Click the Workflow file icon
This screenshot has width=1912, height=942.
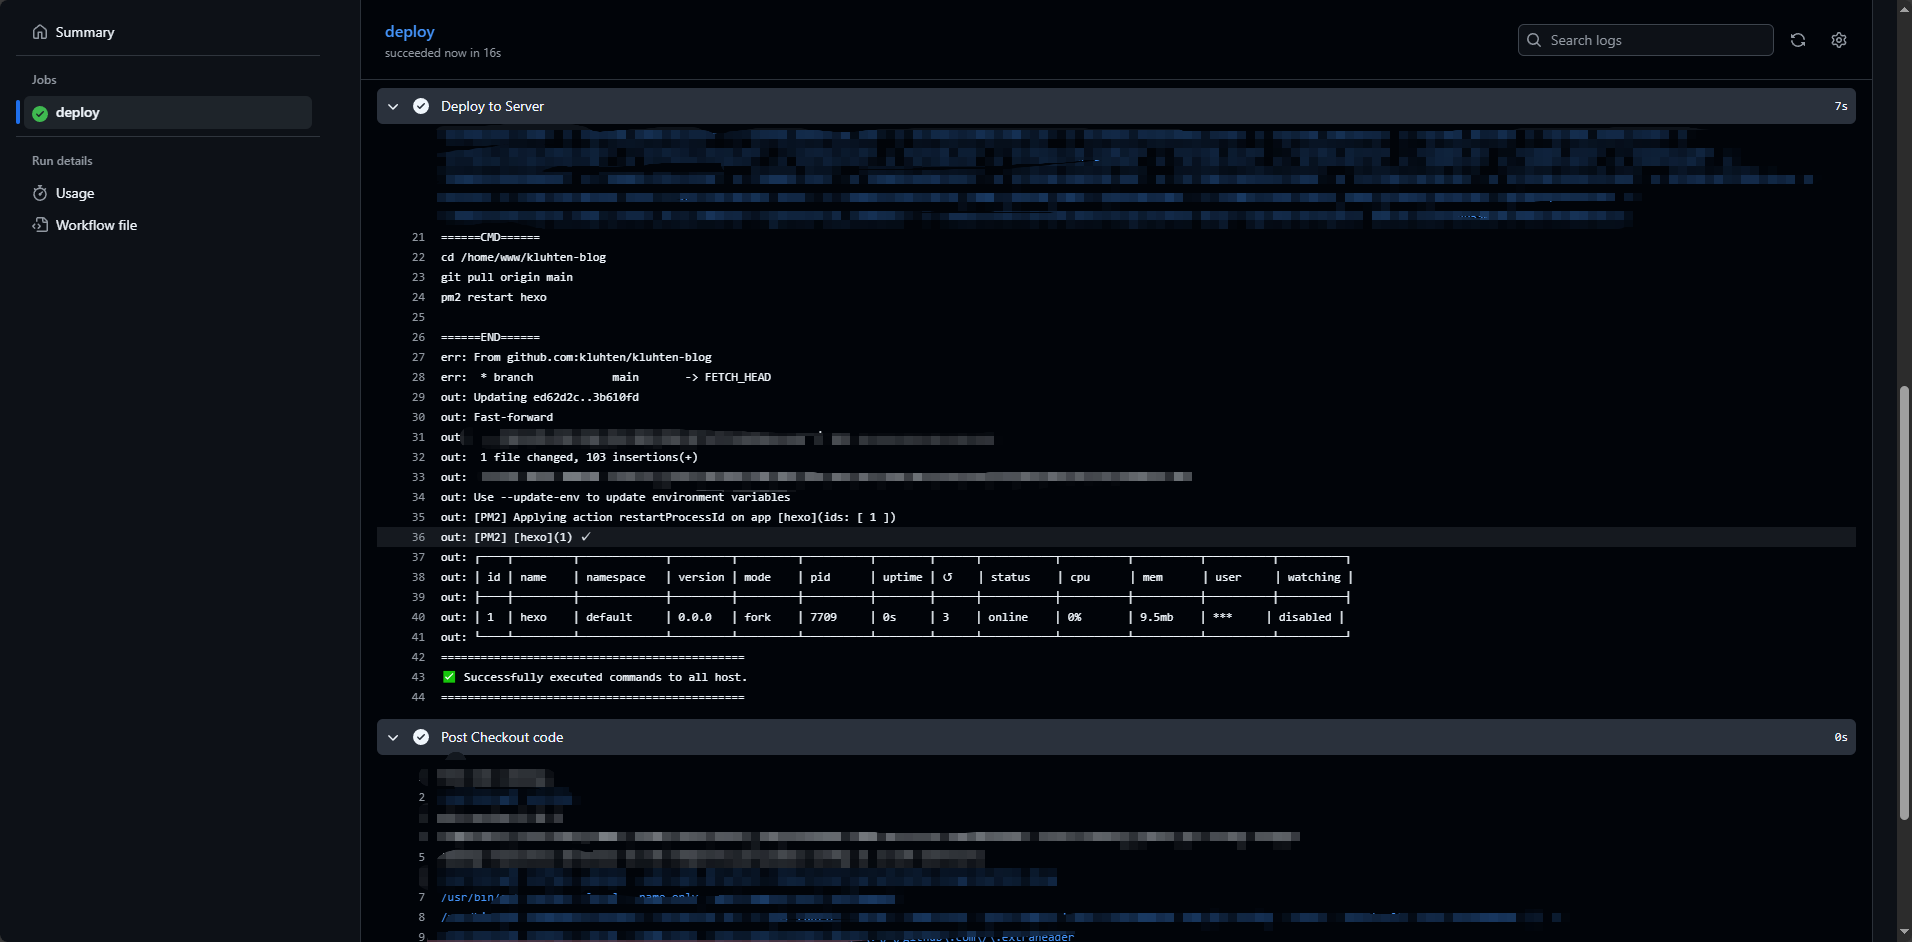point(40,225)
